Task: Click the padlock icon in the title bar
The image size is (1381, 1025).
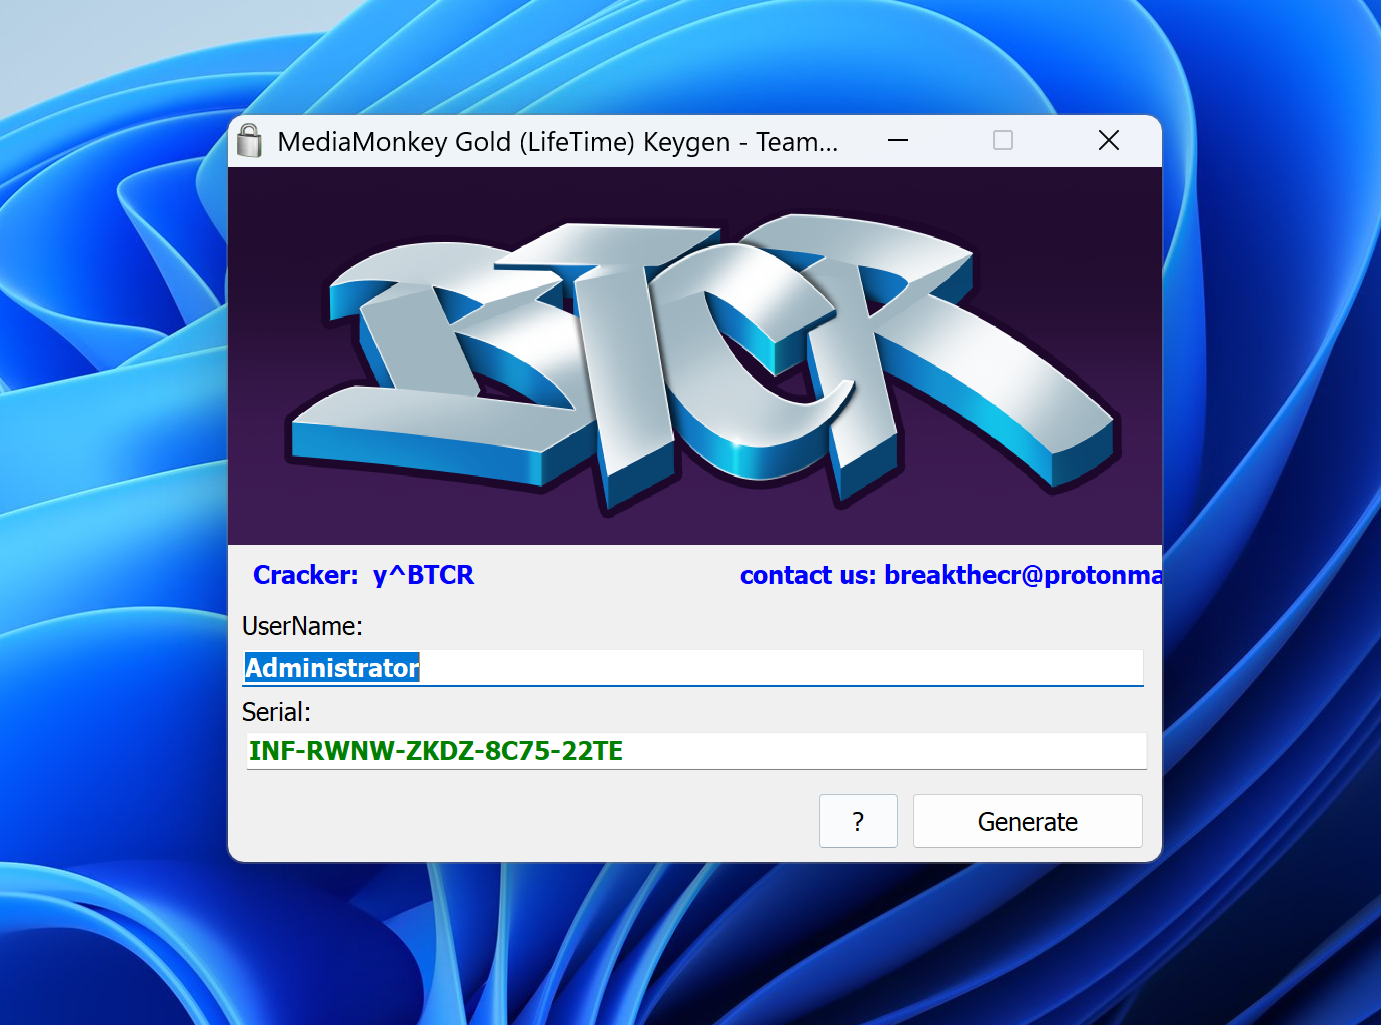Action: (250, 141)
